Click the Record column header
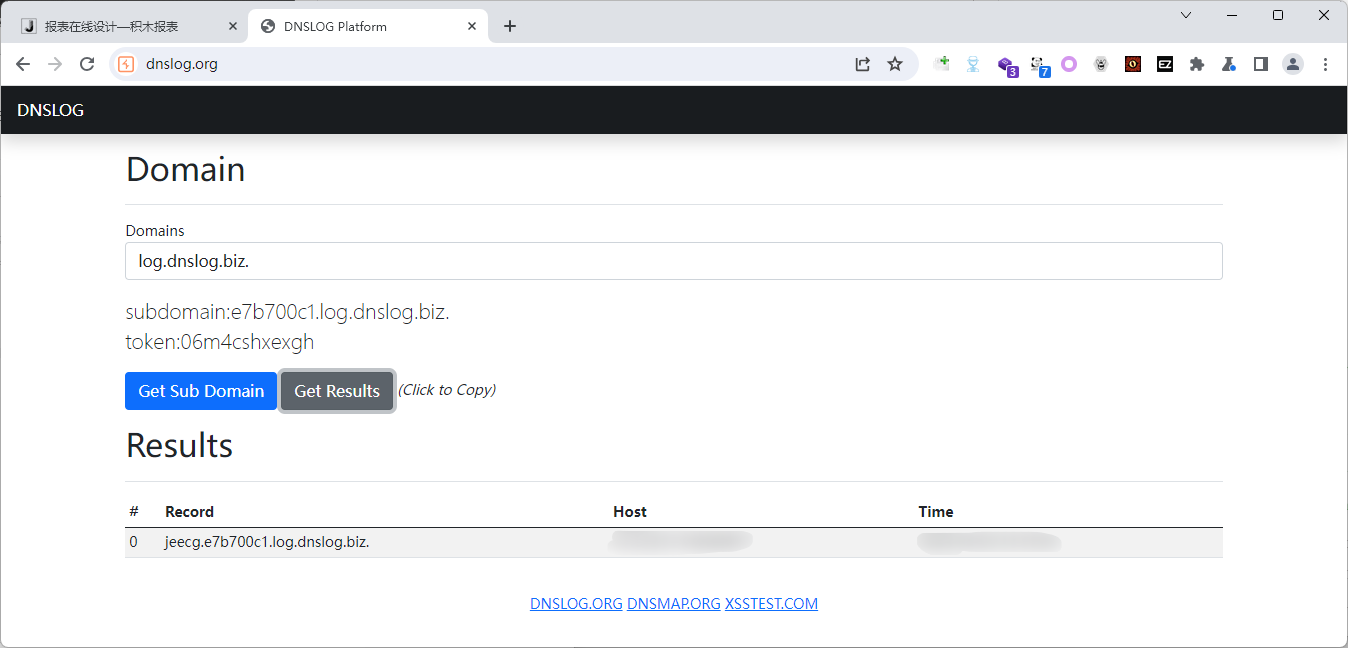This screenshot has width=1348, height=648. pos(190,511)
